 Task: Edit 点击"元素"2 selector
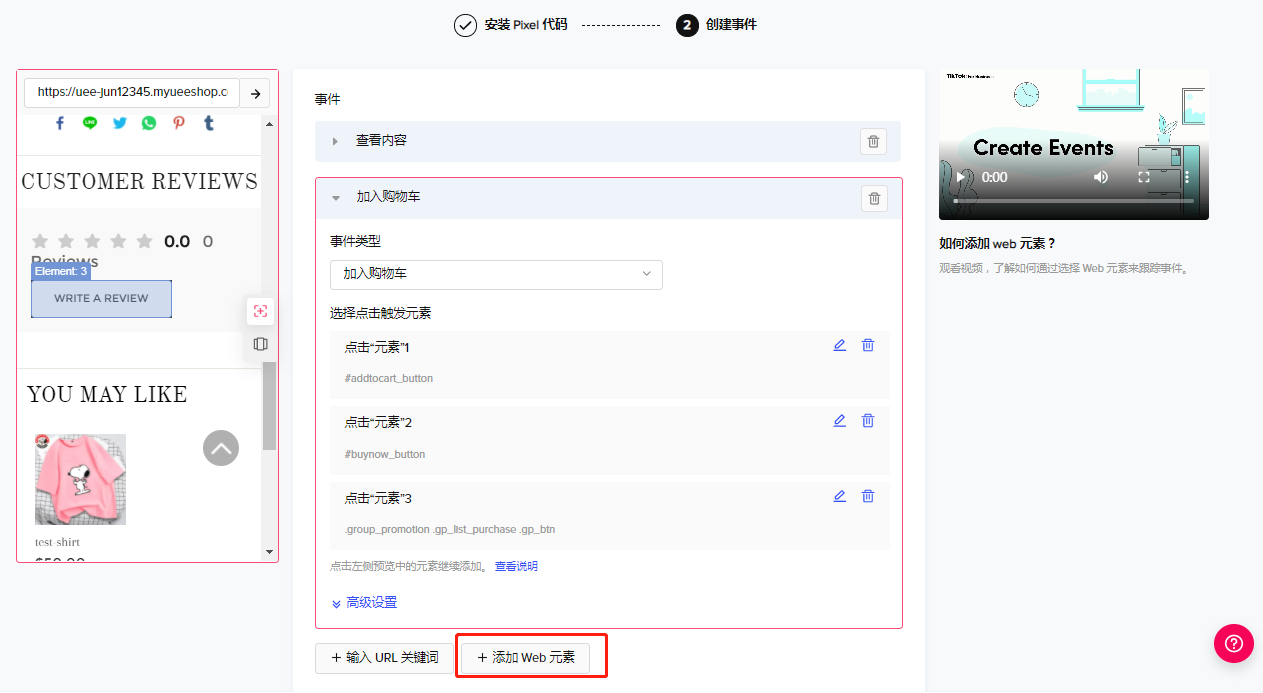840,420
